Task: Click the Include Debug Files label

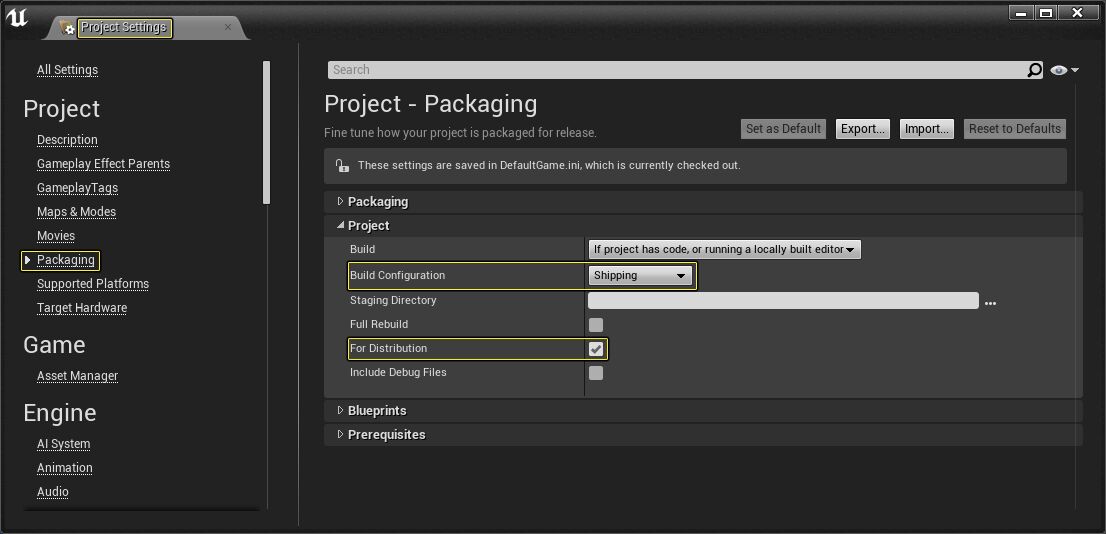Action: click(398, 372)
